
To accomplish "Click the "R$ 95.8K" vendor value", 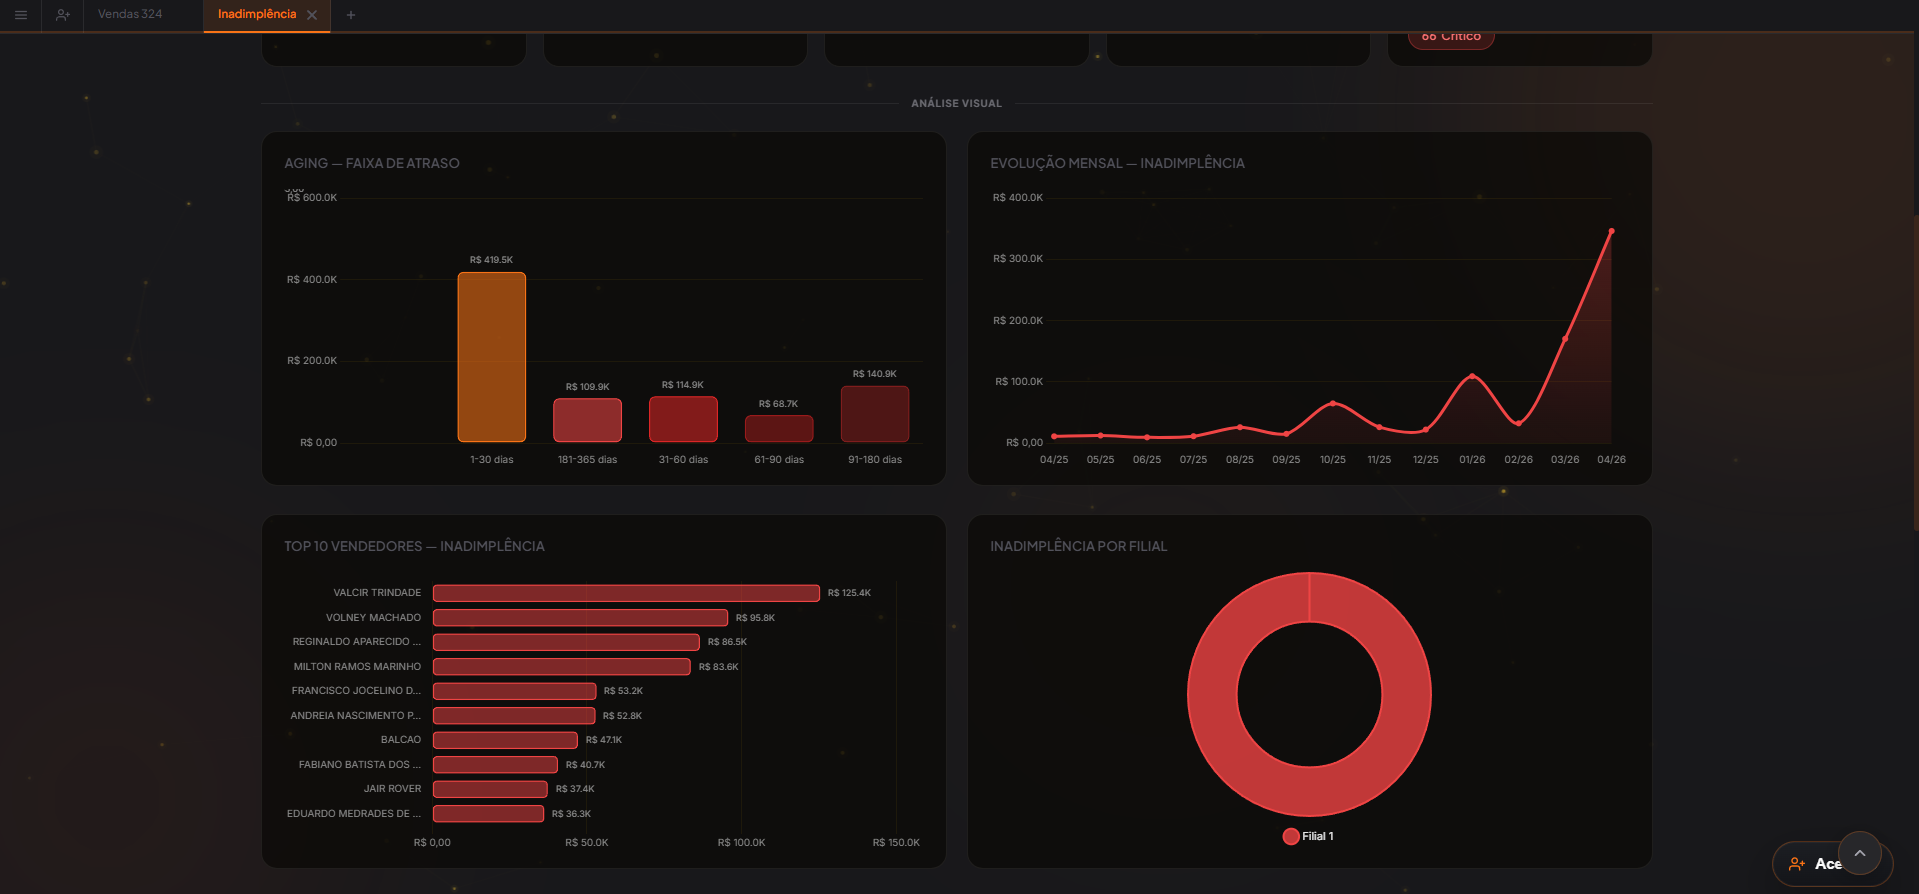I will [756, 618].
